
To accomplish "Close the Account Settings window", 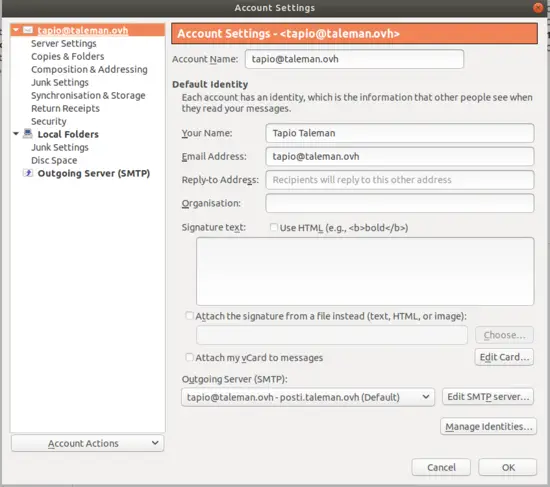I will (x=538, y=7).
